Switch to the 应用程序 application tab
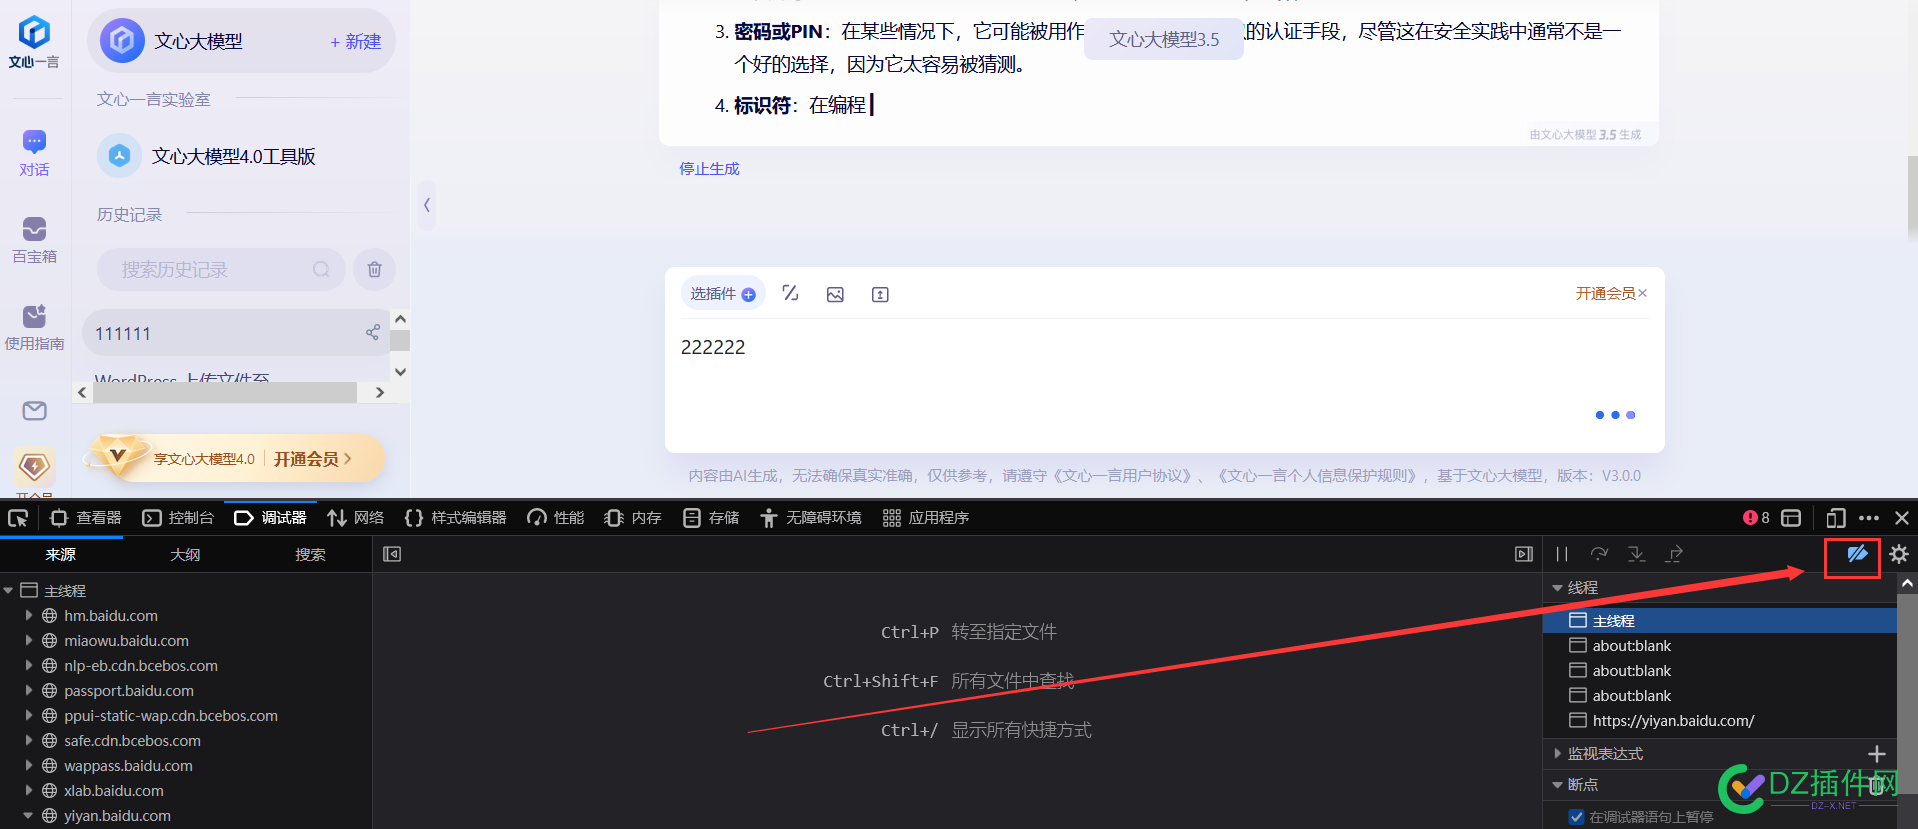The width and height of the screenshot is (1918, 829). 926,518
